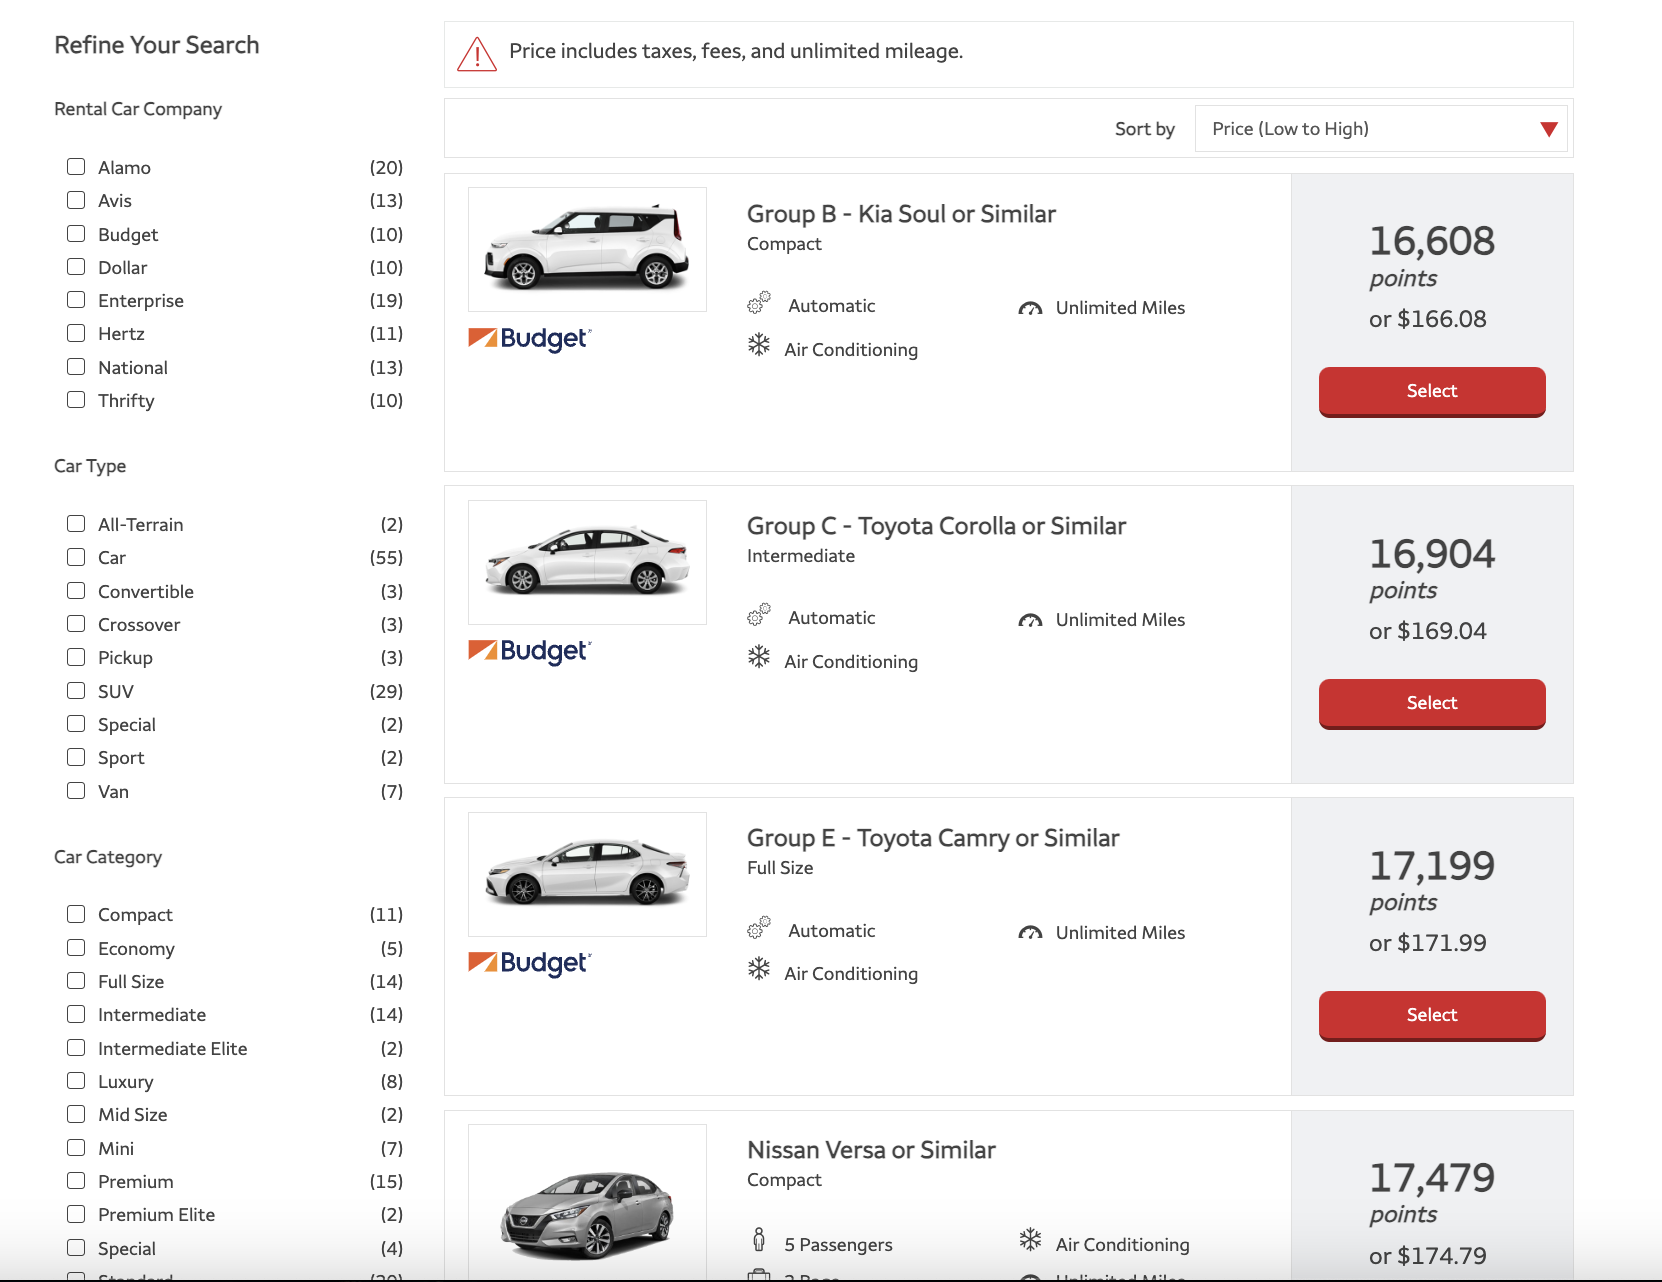
Task: Tick the Budget company filter checkbox
Action: 76,234
